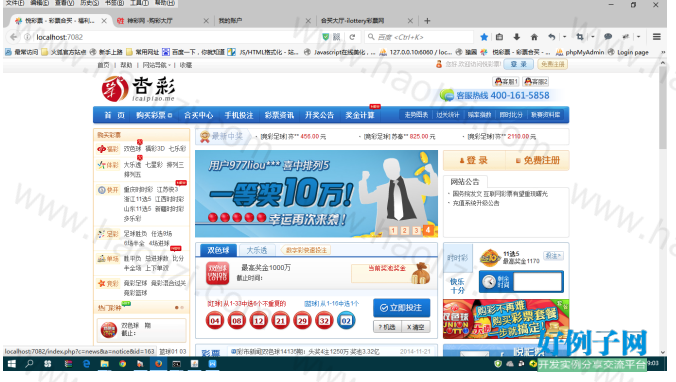Screen dimensions: 676x382
Task: Open a new browser tab with plus
Action: pyautogui.click(x=427, y=21)
